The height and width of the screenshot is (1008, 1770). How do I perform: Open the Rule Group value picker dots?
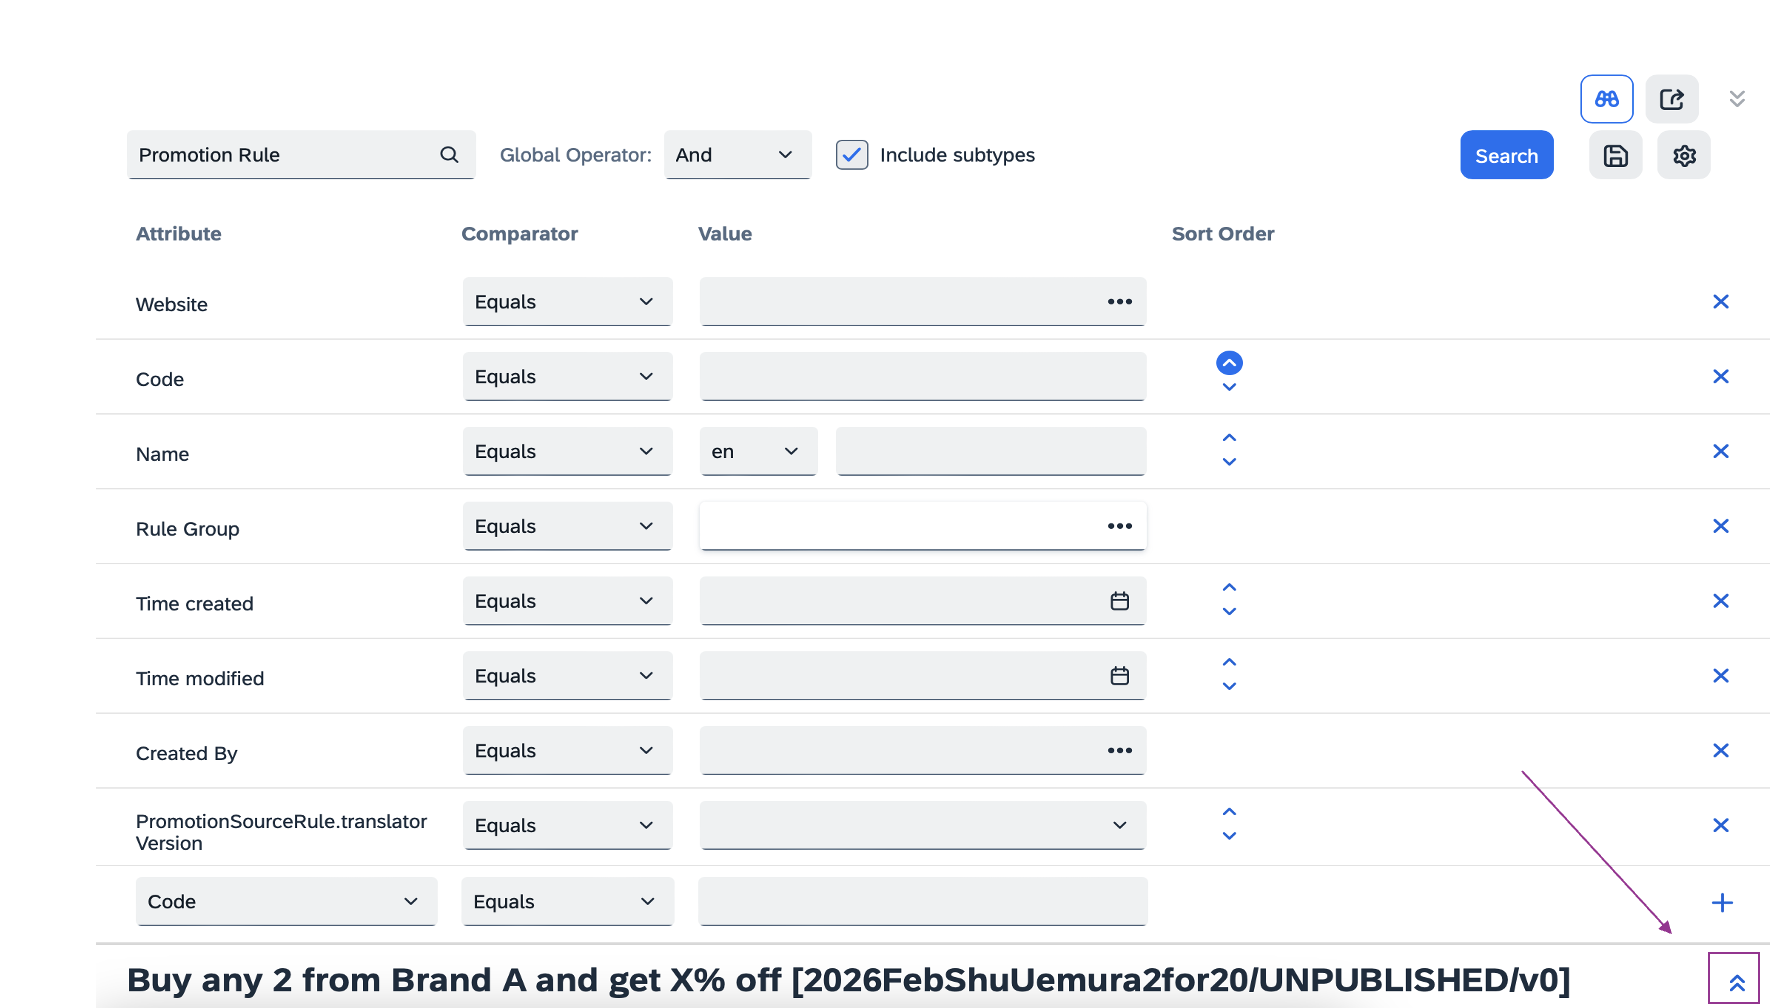coord(1119,526)
